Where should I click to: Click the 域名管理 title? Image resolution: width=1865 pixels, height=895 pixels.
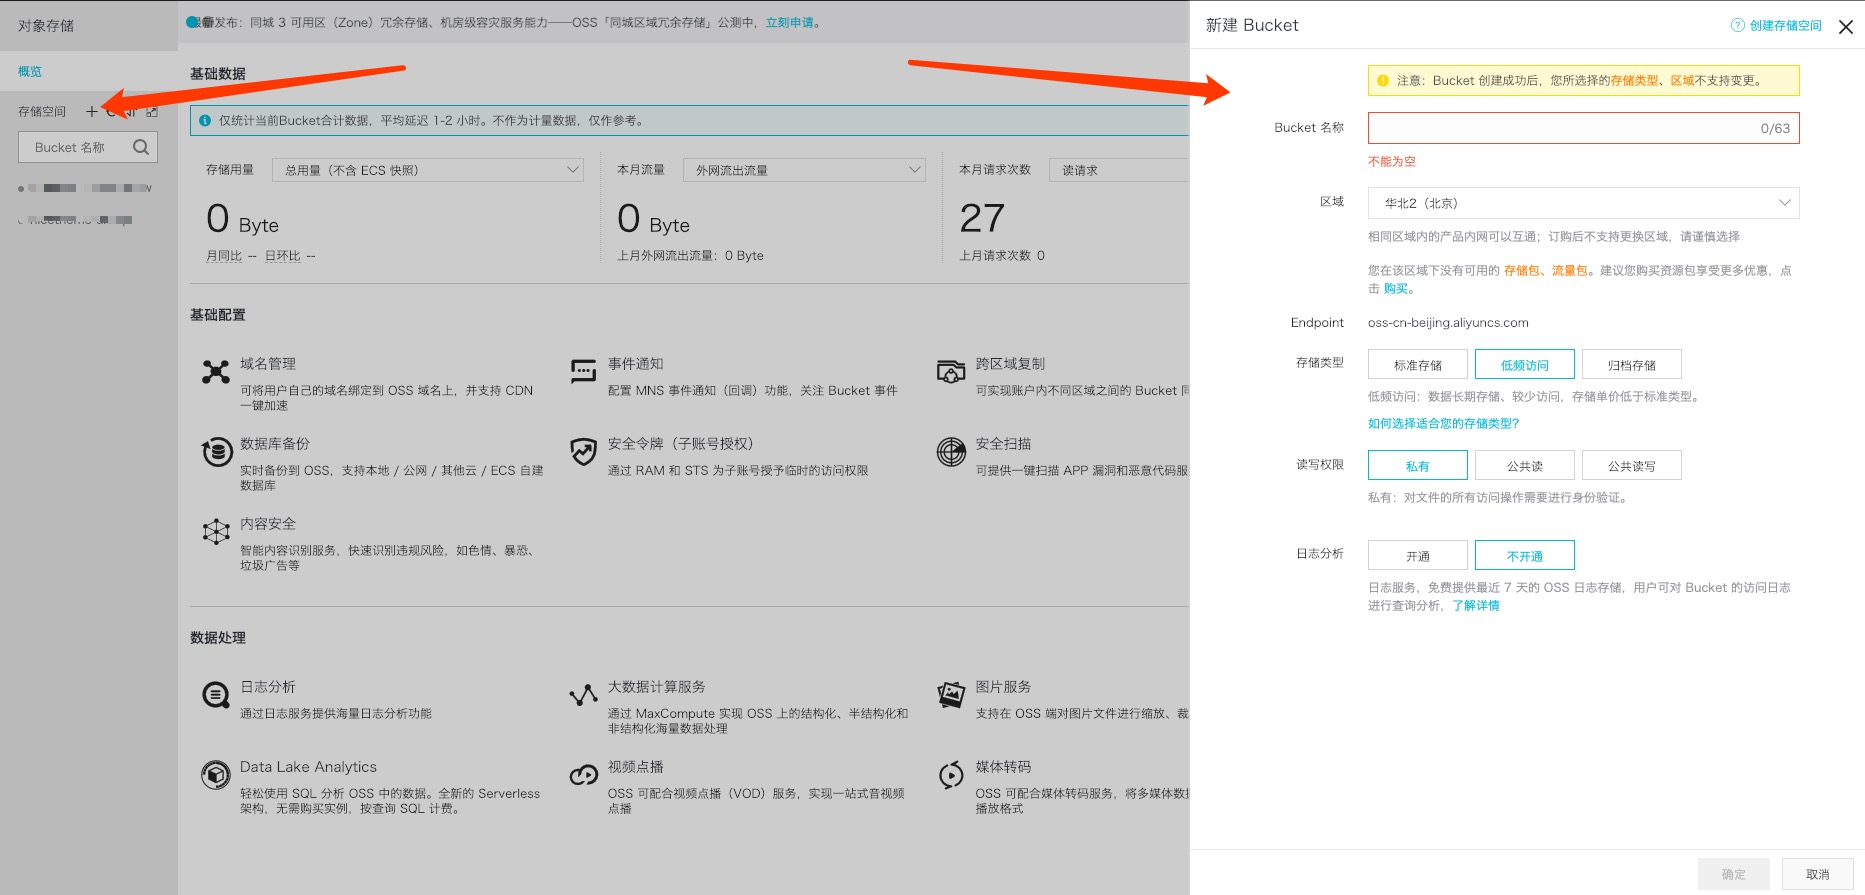pos(268,364)
